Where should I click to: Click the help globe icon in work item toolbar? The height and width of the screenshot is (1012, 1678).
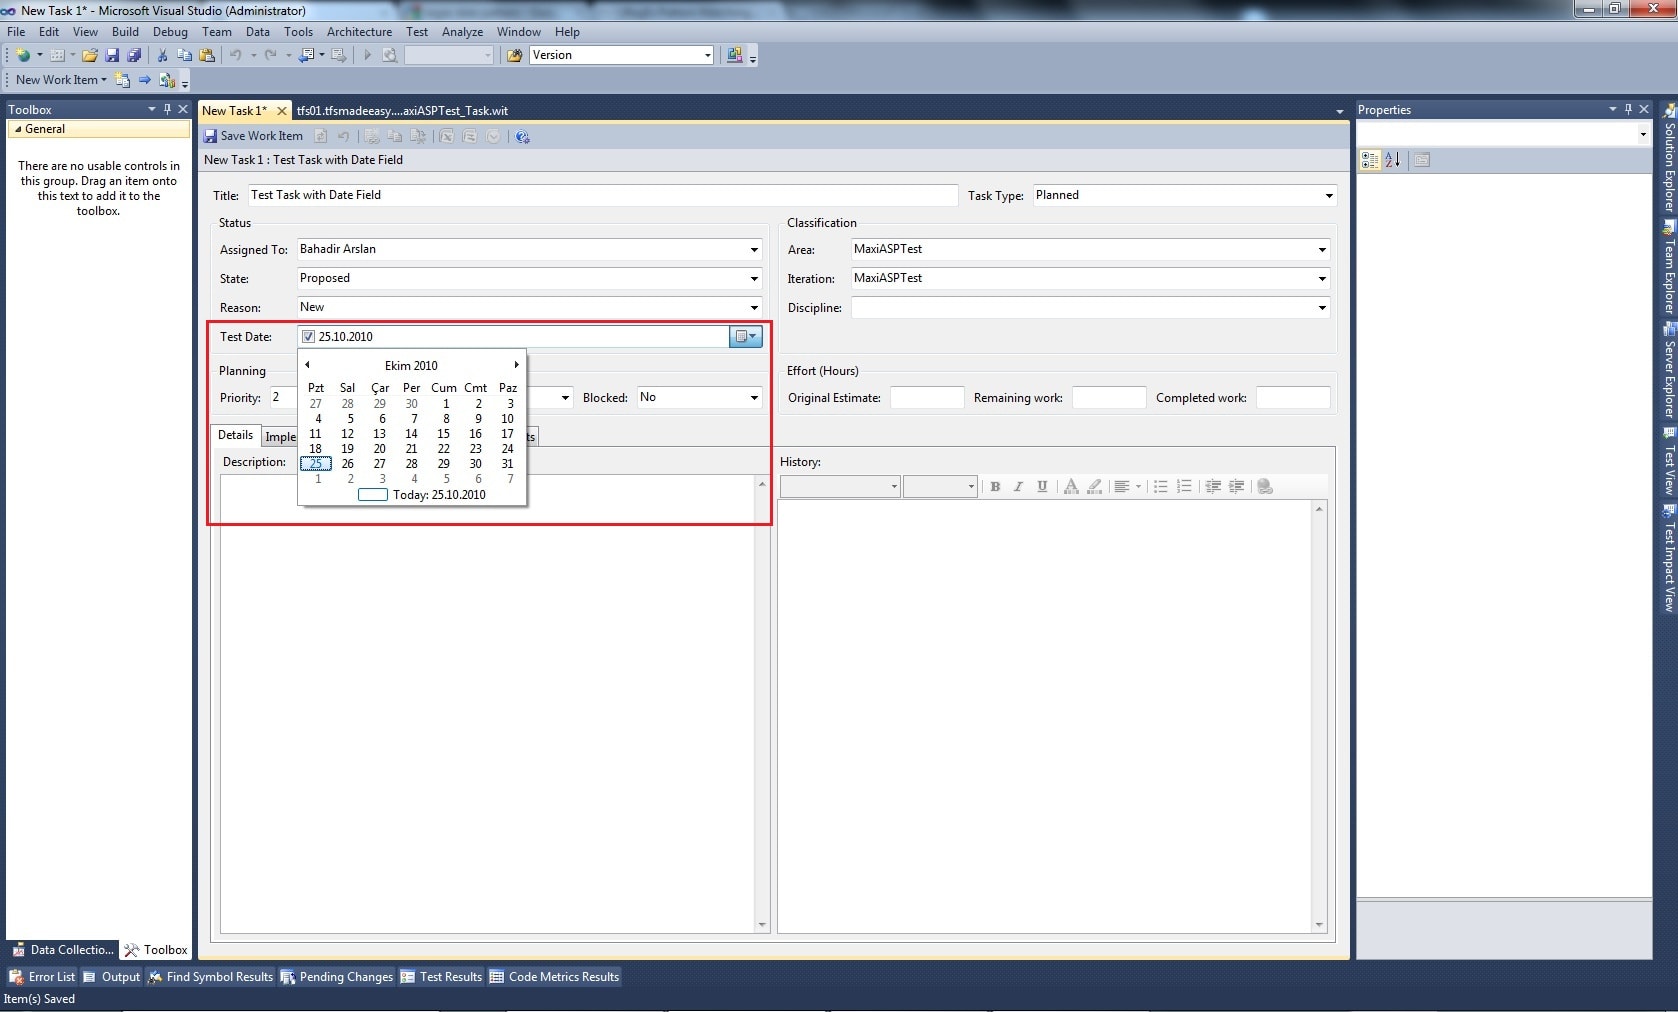tap(522, 136)
